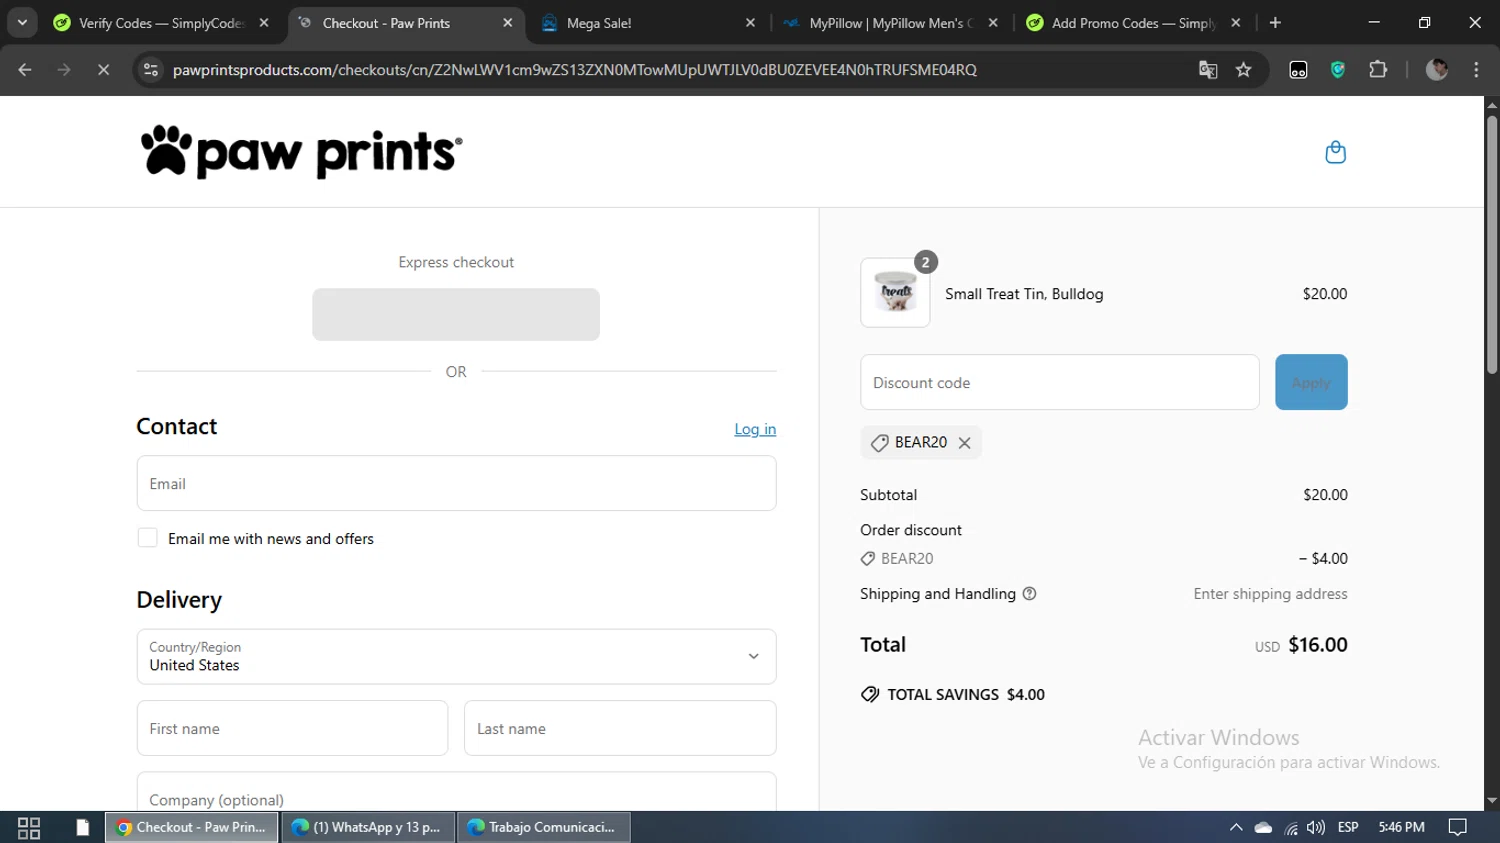
Task: Click the Paw Prints logo
Action: coord(301,152)
